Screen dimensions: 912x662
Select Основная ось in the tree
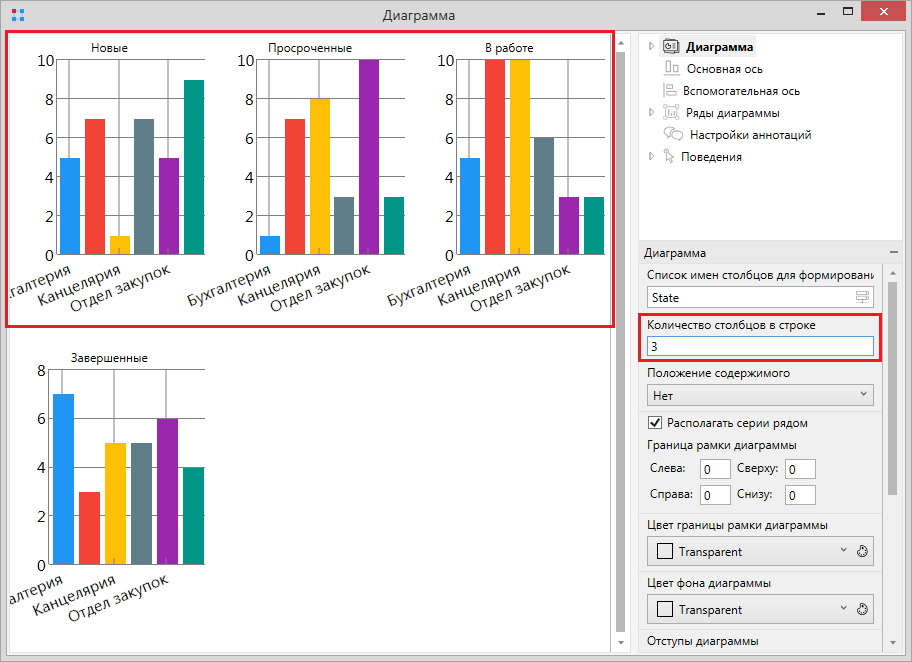click(x=724, y=69)
